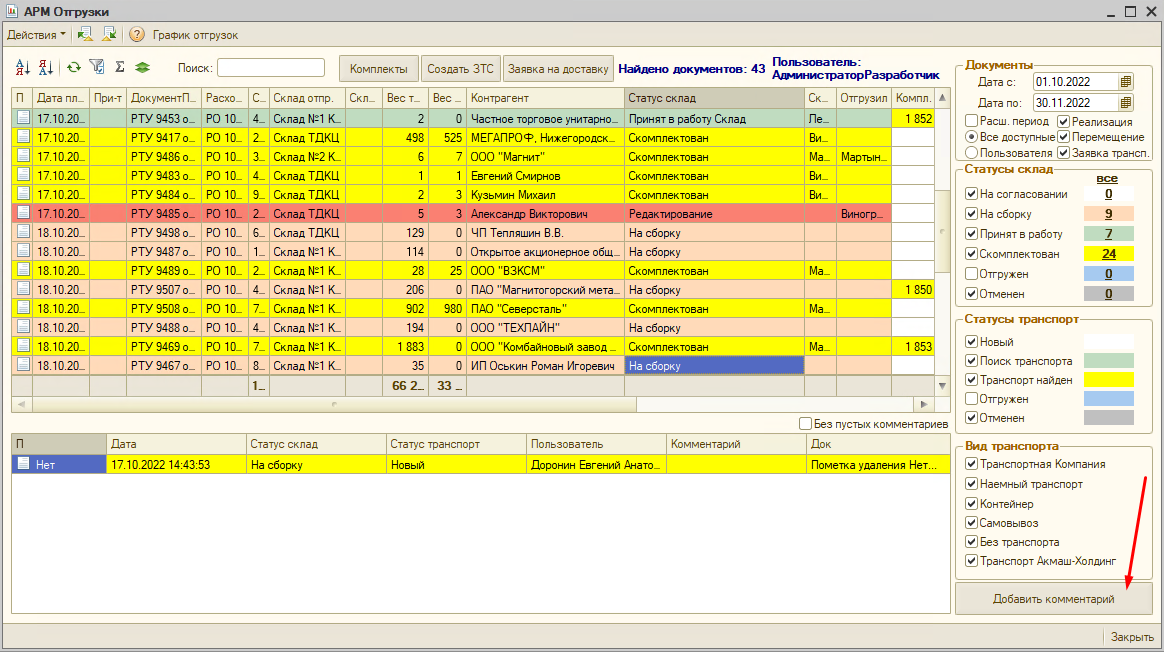This screenshot has width=1164, height=652.
Task: Click the Закрыть button
Action: [1132, 637]
